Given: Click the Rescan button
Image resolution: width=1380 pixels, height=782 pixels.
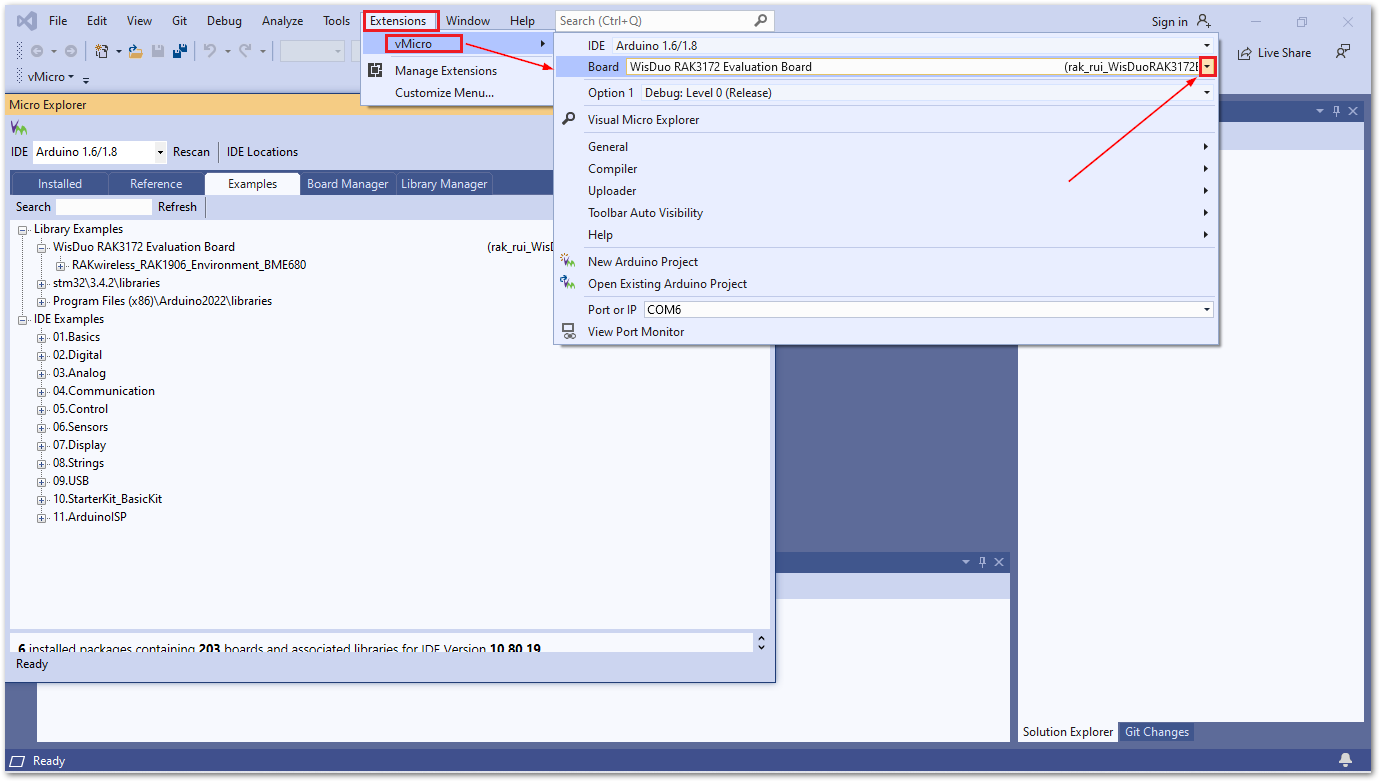Looking at the screenshot, I should [191, 152].
